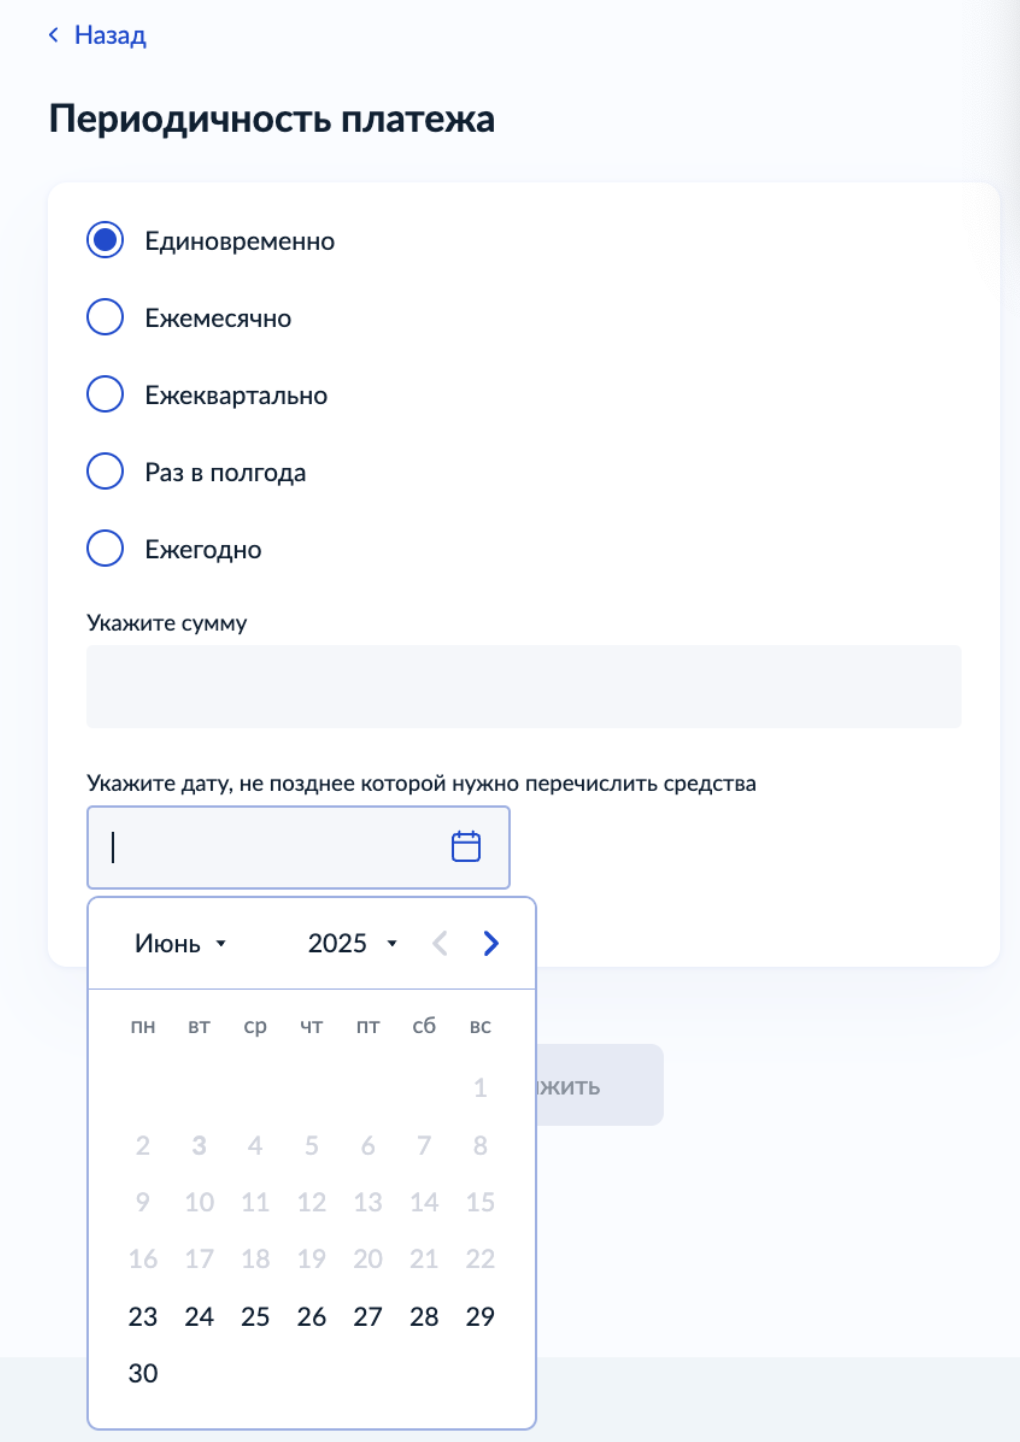Pick June 23 in the calendar
Image resolution: width=1020 pixels, height=1442 pixels.
tap(143, 1316)
